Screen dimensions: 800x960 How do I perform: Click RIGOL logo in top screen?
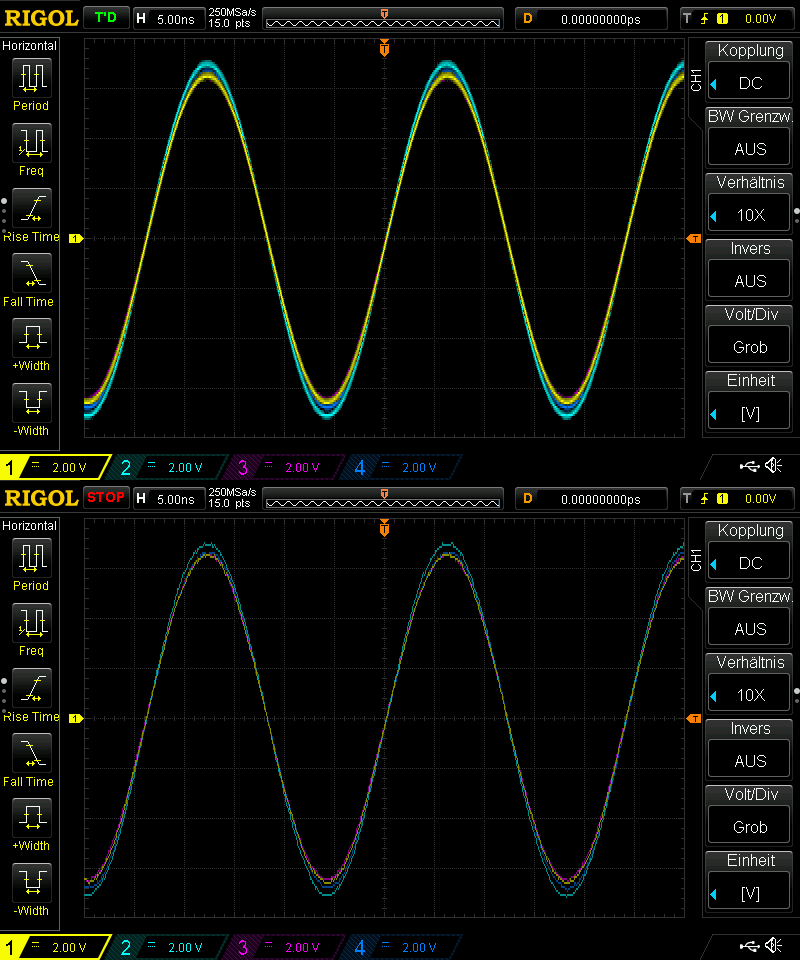(41, 18)
